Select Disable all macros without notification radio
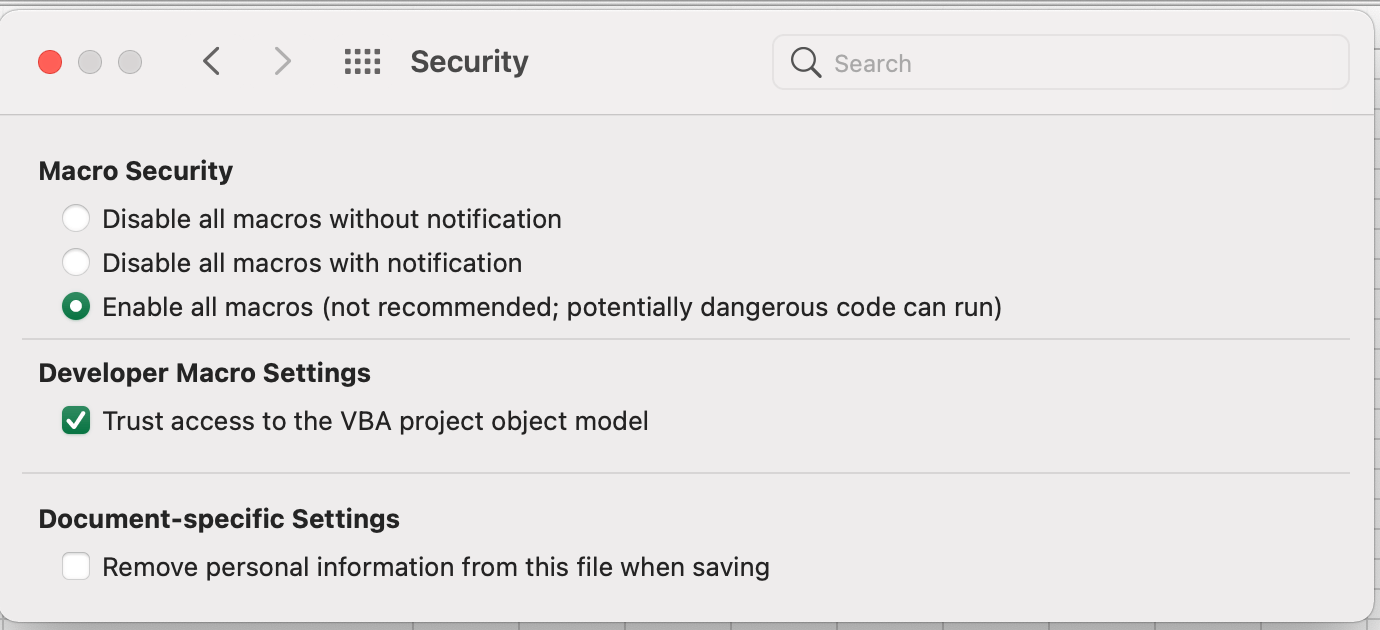 coord(76,219)
